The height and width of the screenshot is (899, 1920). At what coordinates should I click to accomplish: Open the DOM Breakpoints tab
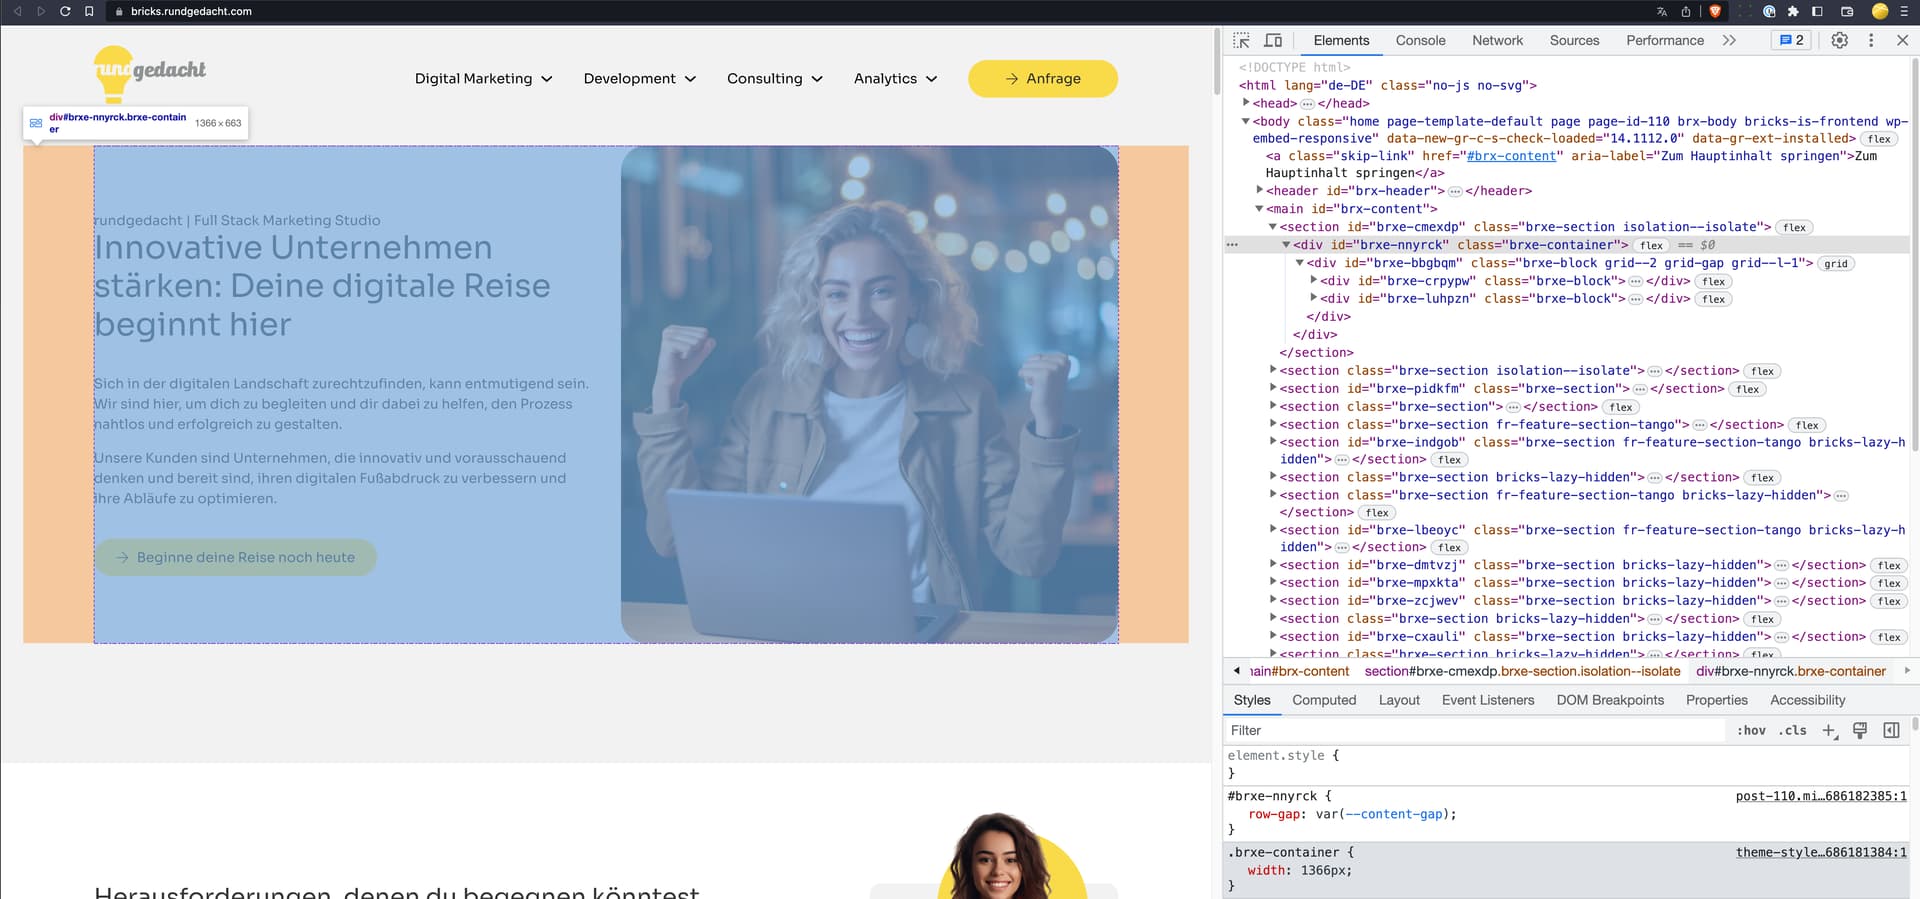tap(1610, 700)
